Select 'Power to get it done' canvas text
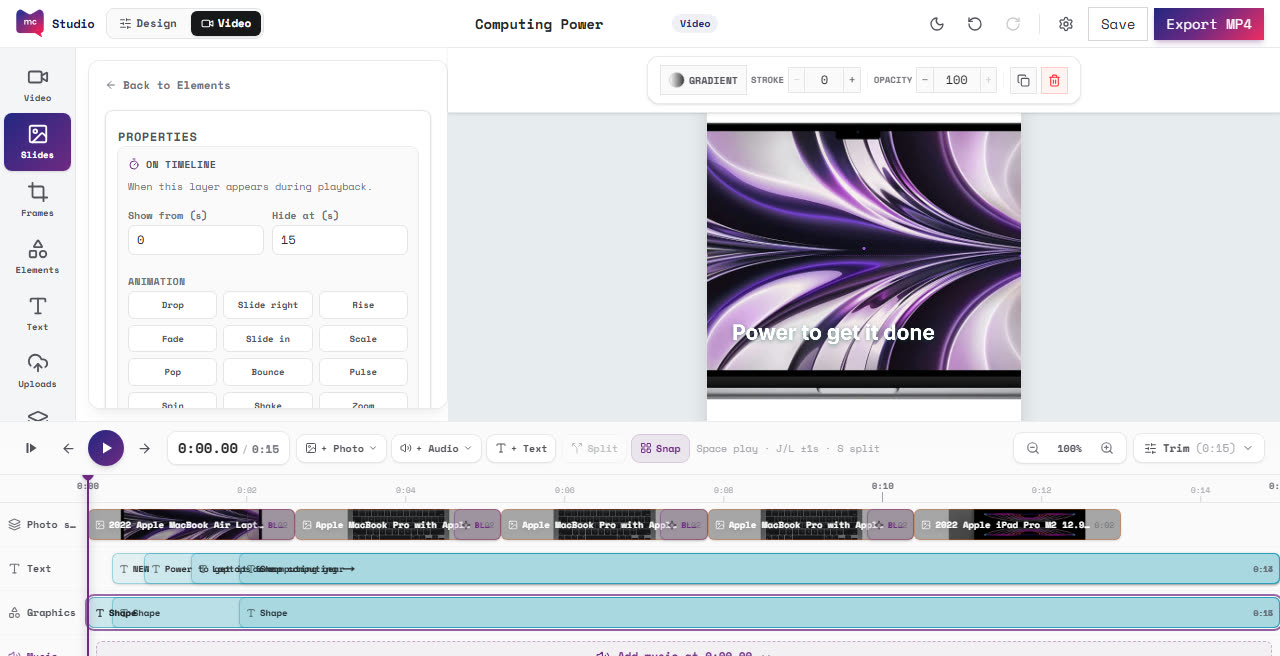This screenshot has width=1280, height=656. click(x=833, y=333)
